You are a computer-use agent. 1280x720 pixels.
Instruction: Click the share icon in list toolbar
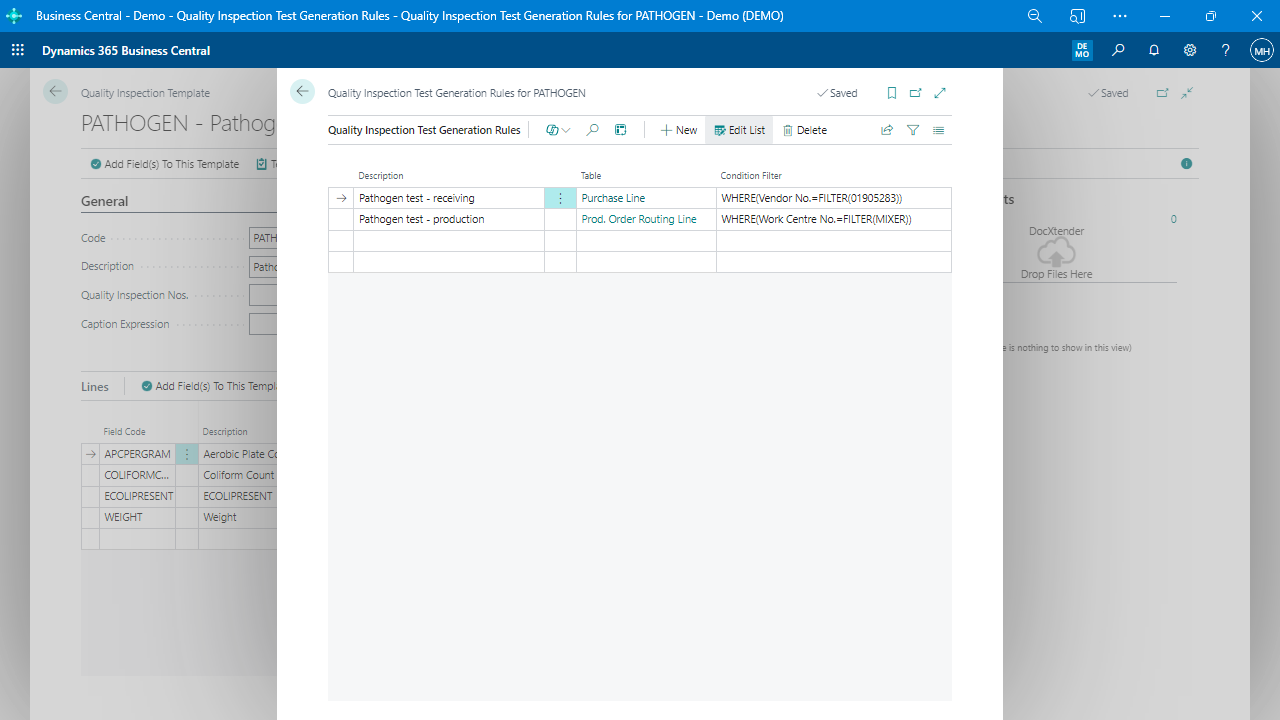(886, 130)
